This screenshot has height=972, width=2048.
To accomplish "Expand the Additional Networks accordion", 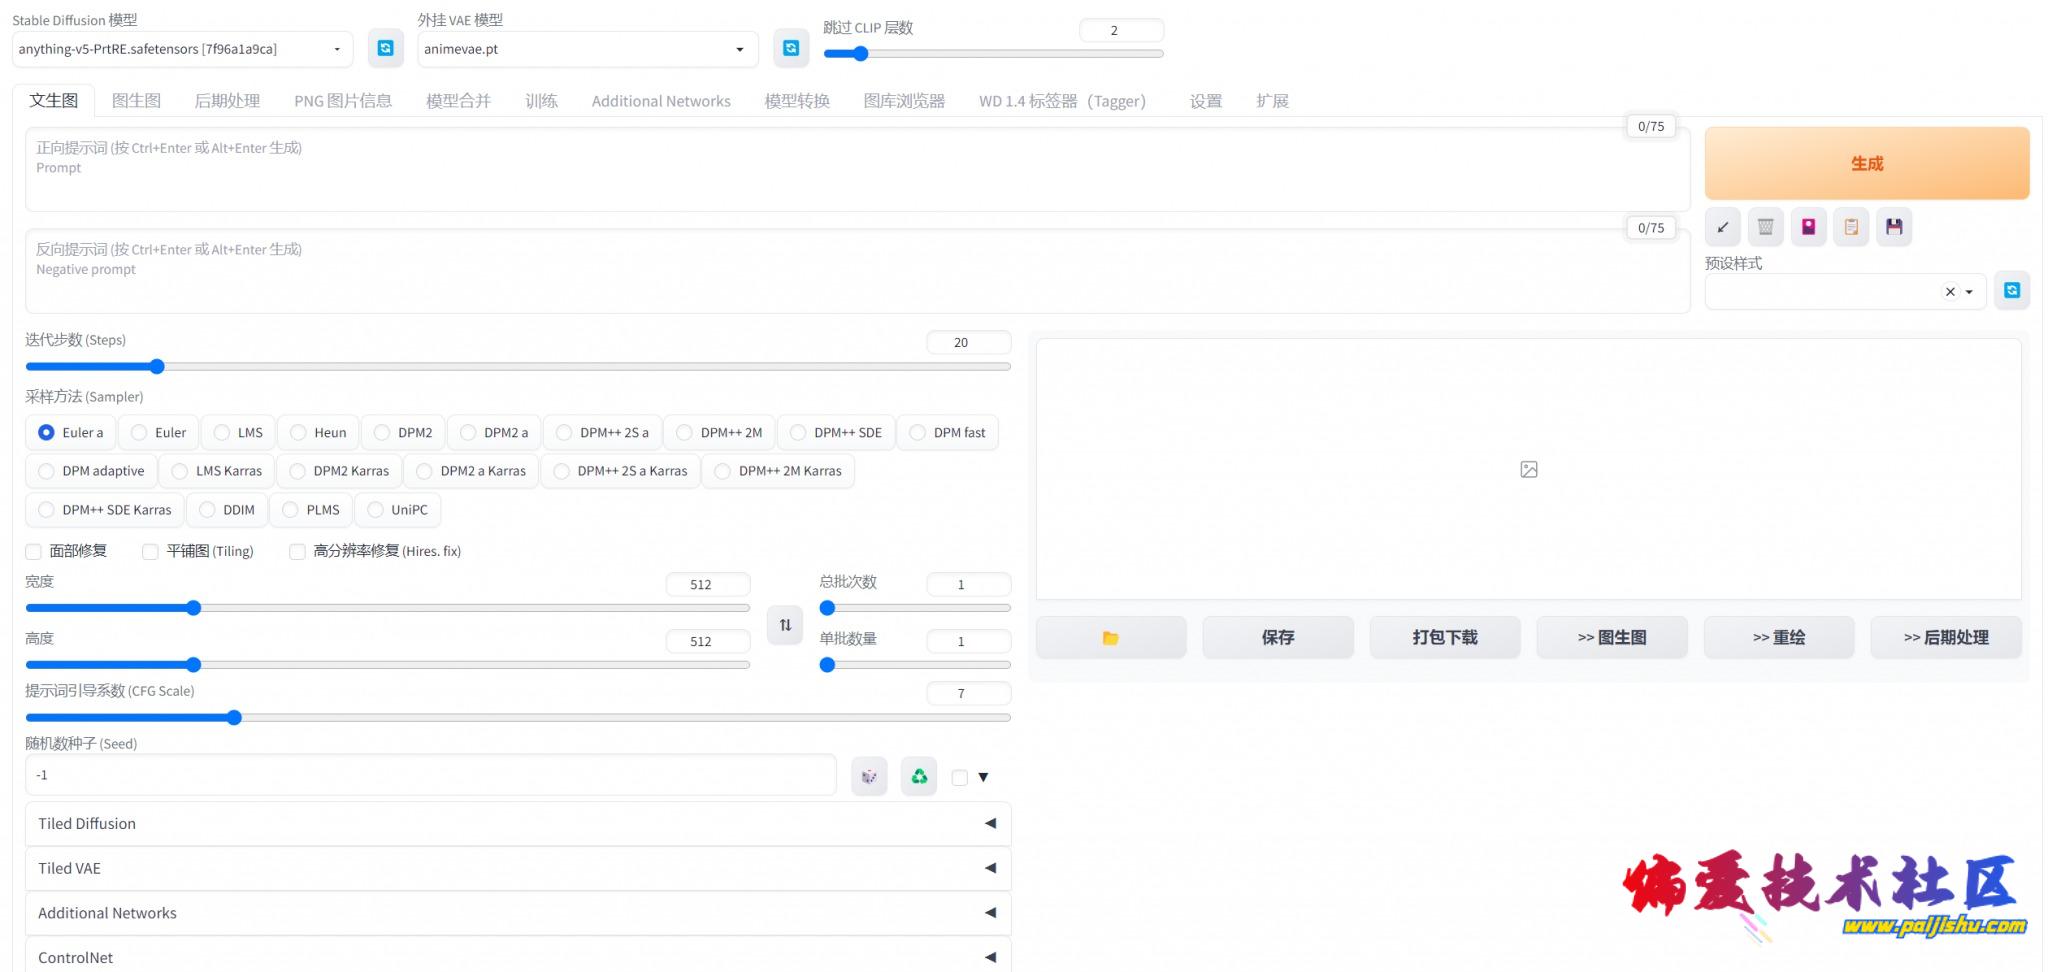I will 518,913.
